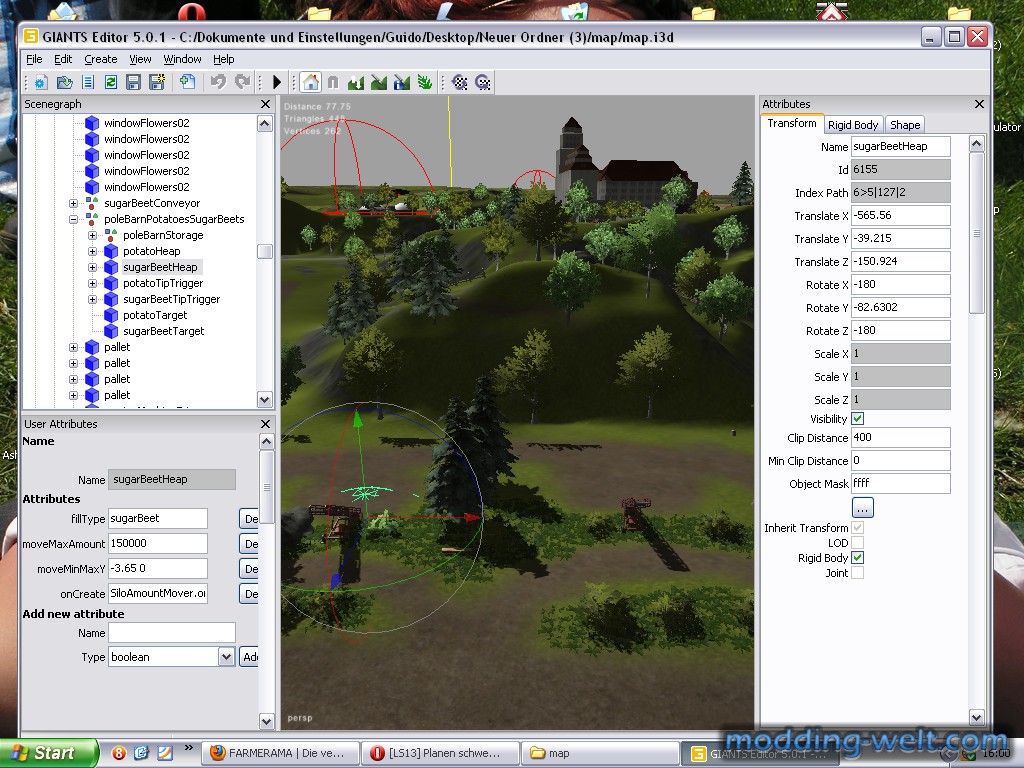
Task: Click the Scenegraph scrollbar thumb
Action: [x=264, y=251]
